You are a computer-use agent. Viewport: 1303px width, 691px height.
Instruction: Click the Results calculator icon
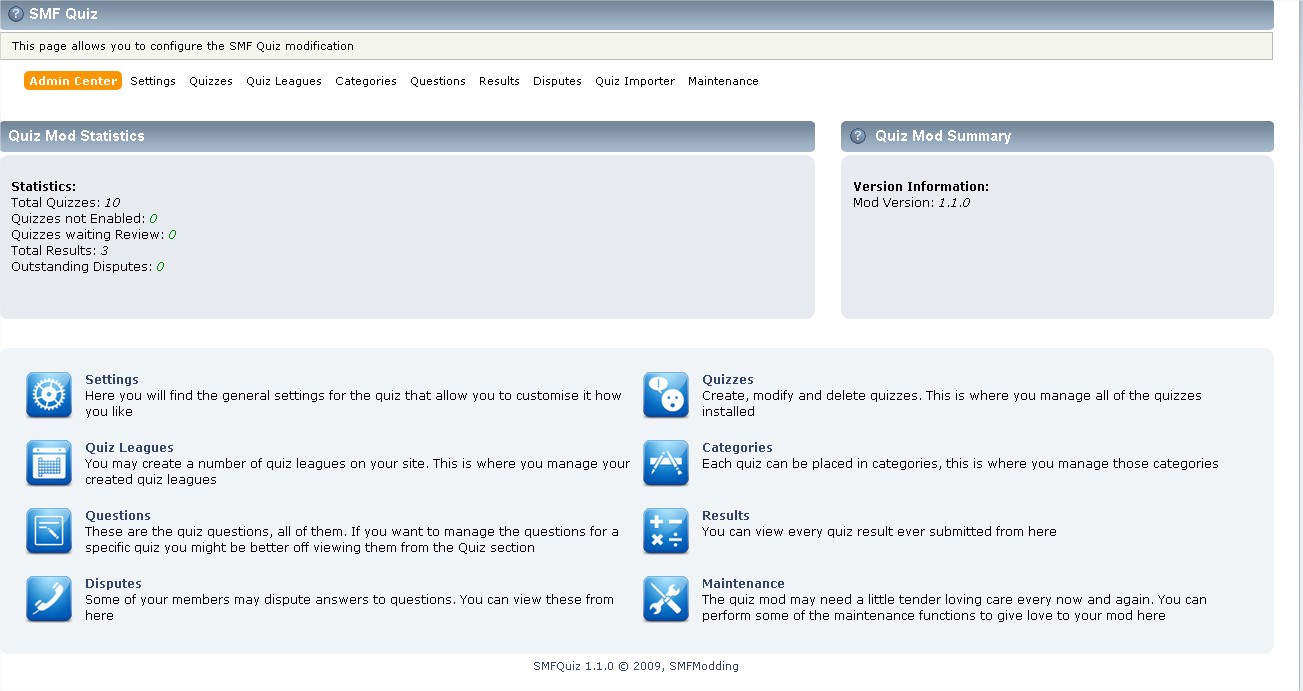pos(666,531)
